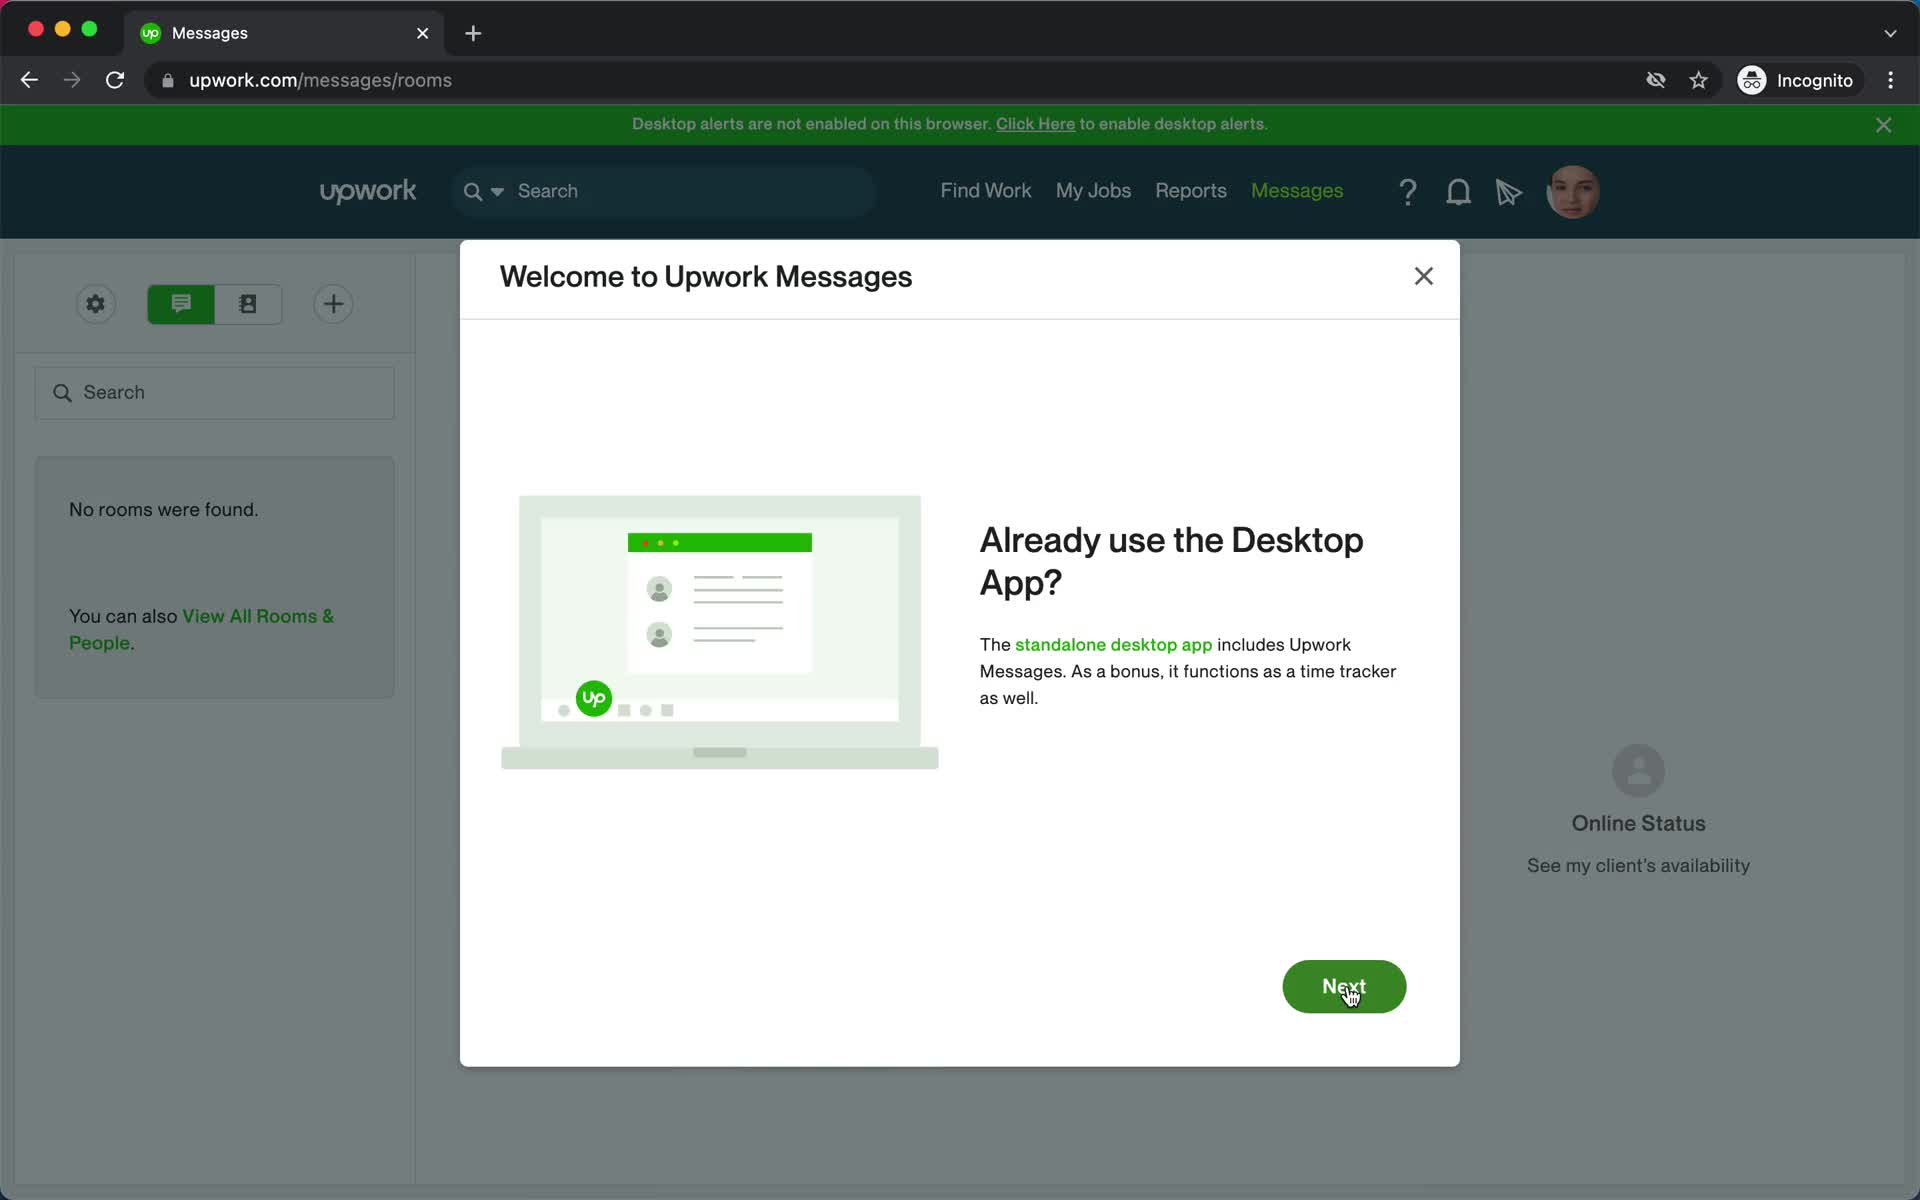Expand the search type dropdown arrow

[497, 191]
